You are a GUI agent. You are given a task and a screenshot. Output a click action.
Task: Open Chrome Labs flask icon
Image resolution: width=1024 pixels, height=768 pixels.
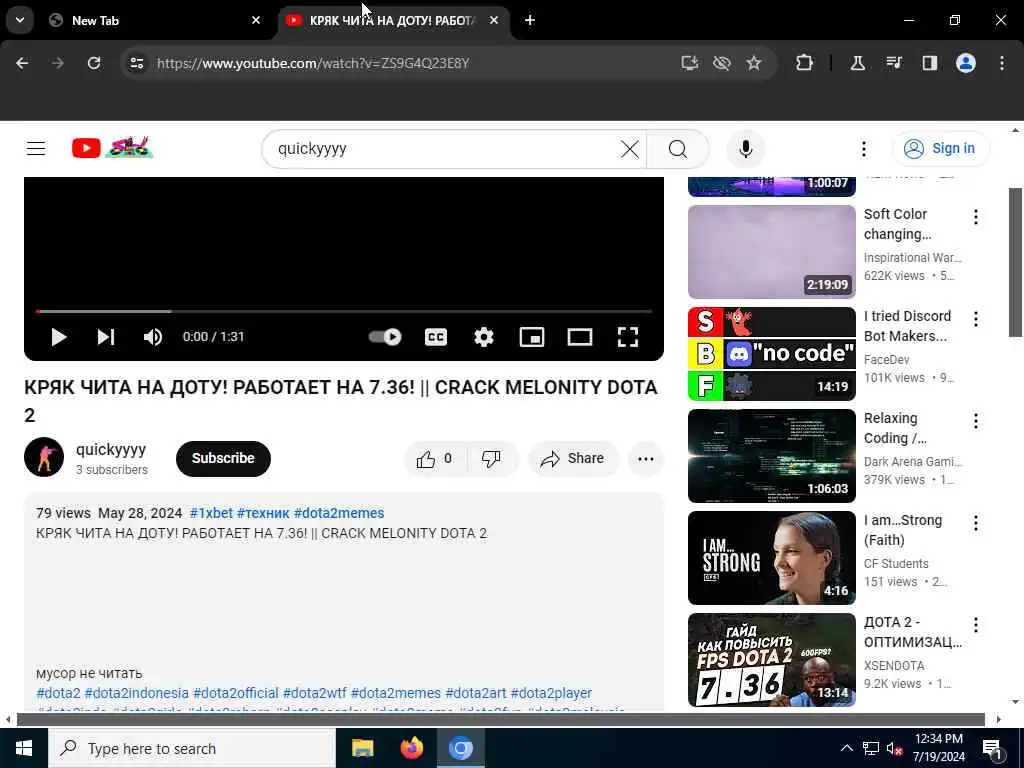(857, 63)
